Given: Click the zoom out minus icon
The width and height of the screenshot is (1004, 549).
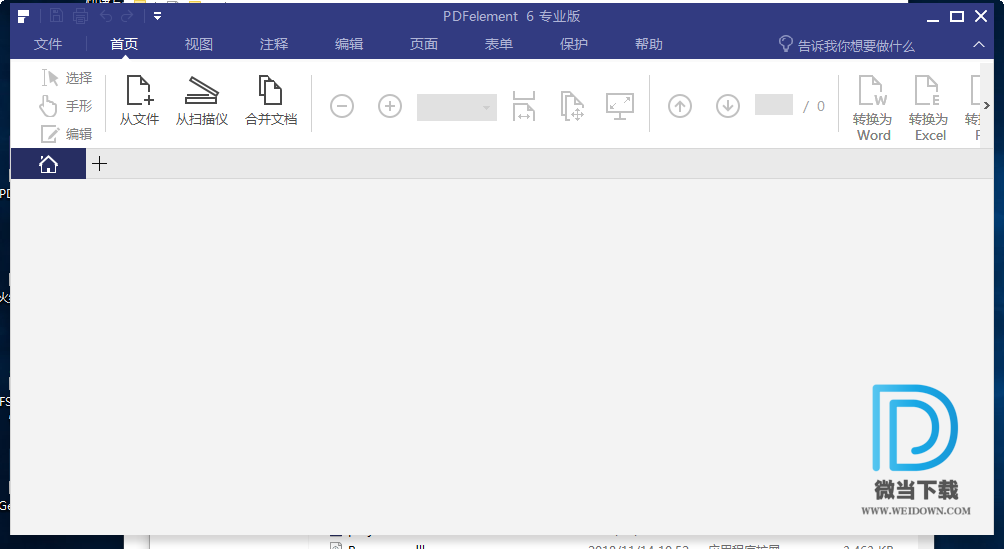Looking at the screenshot, I should (342, 106).
